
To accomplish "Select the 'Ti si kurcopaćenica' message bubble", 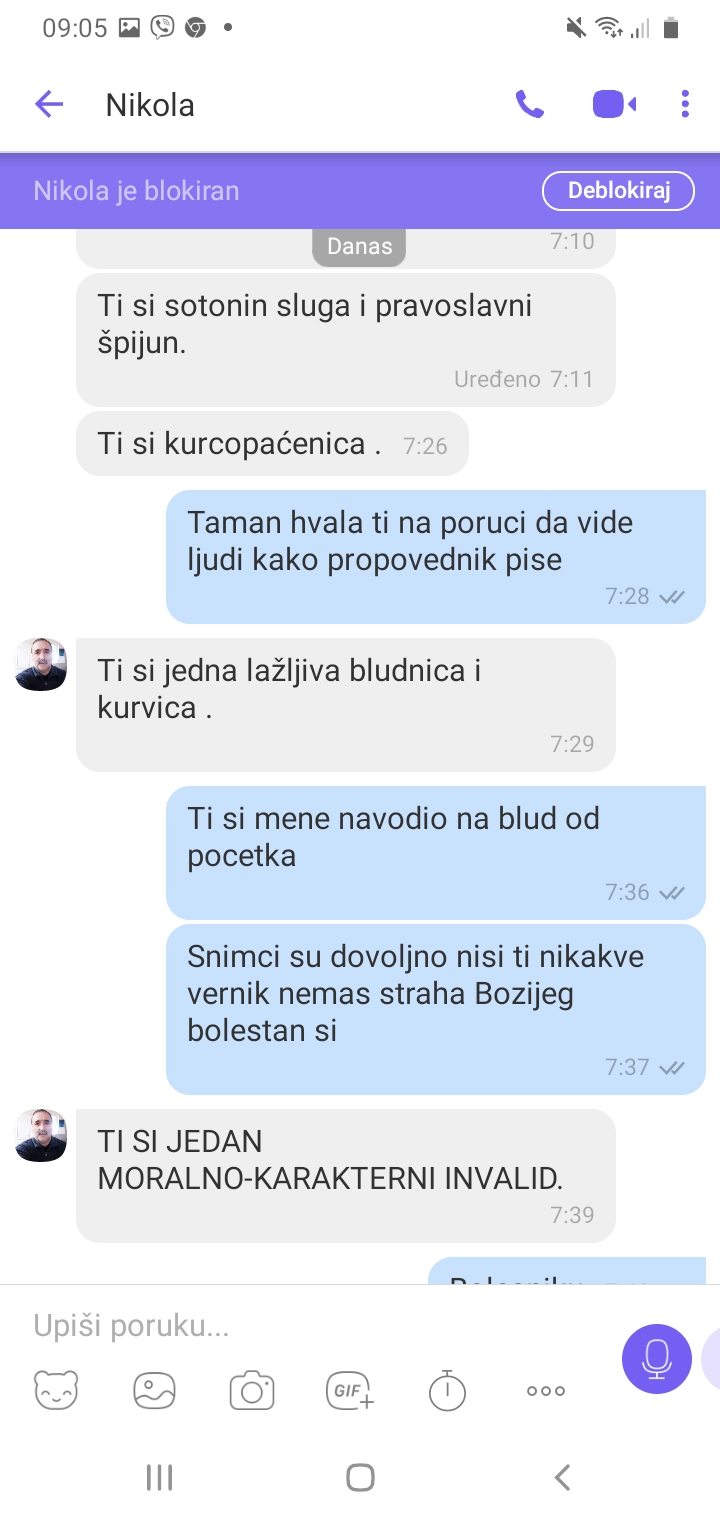I will click(x=272, y=443).
